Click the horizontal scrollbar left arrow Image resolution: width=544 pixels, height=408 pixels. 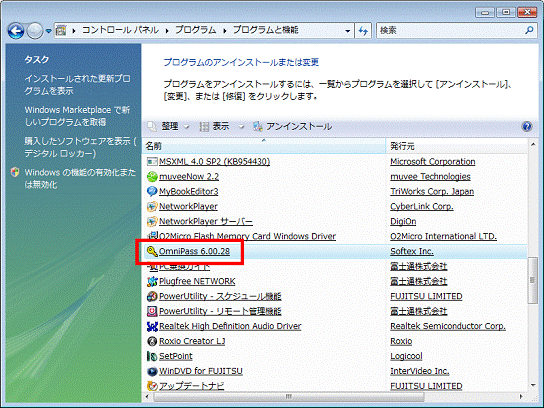click(148, 396)
